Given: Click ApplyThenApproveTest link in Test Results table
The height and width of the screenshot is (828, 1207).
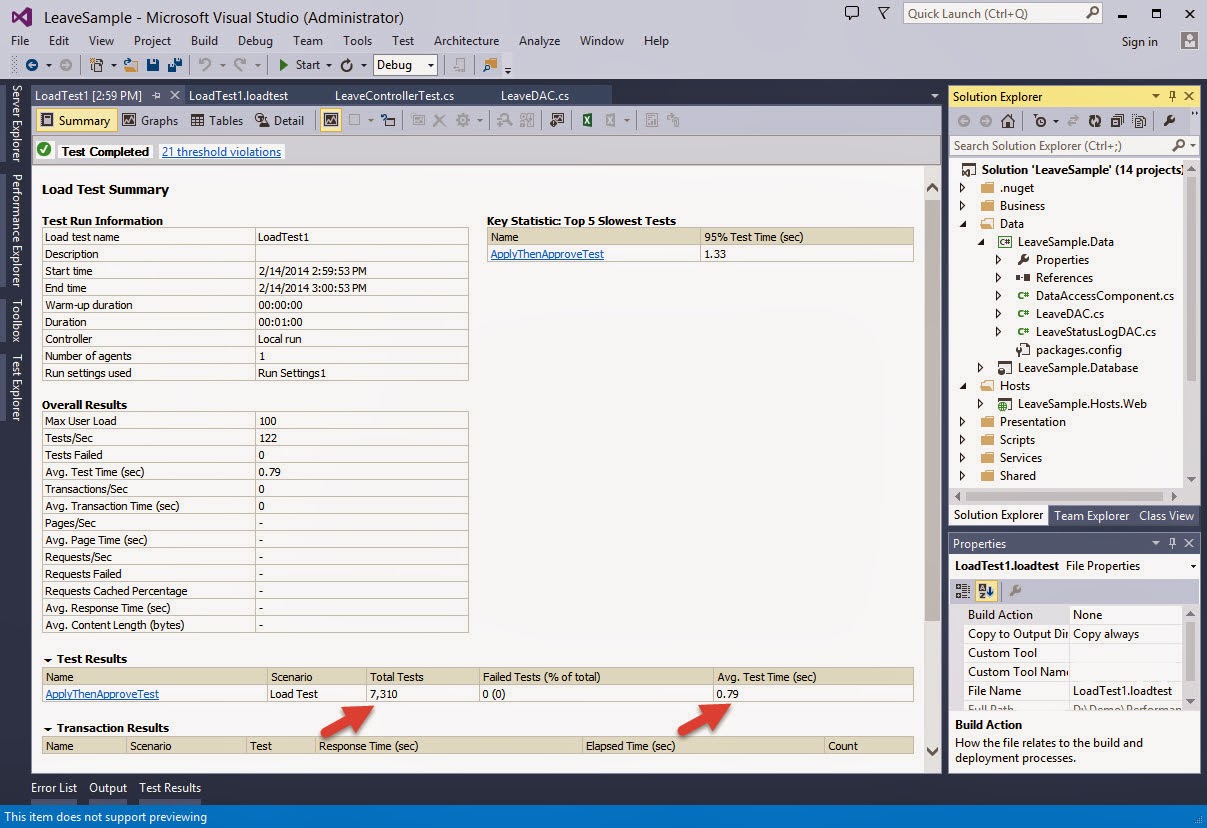Looking at the screenshot, I should click(102, 694).
